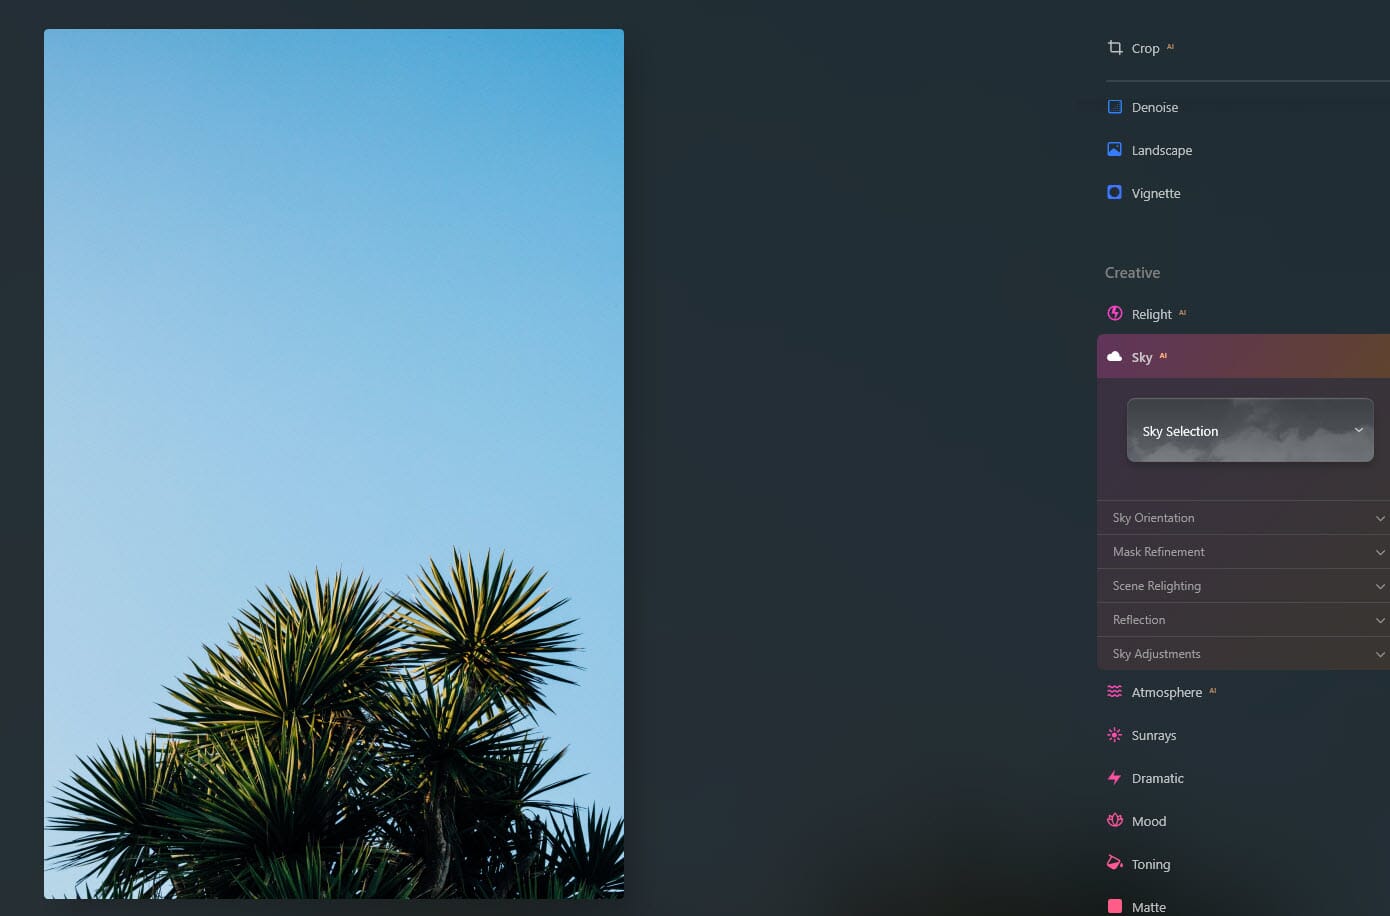Open the Dramatic lightning icon
1390x916 pixels.
(x=1115, y=777)
